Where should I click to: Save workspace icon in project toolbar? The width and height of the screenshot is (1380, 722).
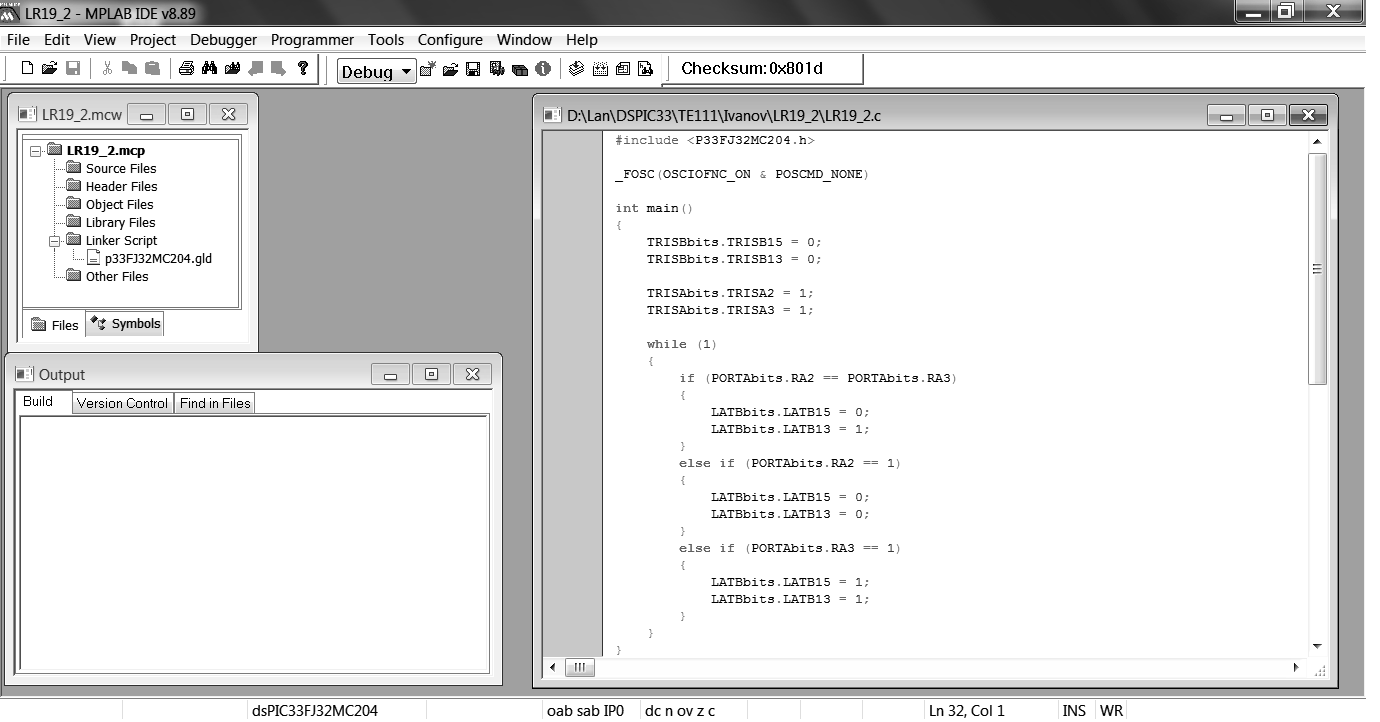point(473,69)
